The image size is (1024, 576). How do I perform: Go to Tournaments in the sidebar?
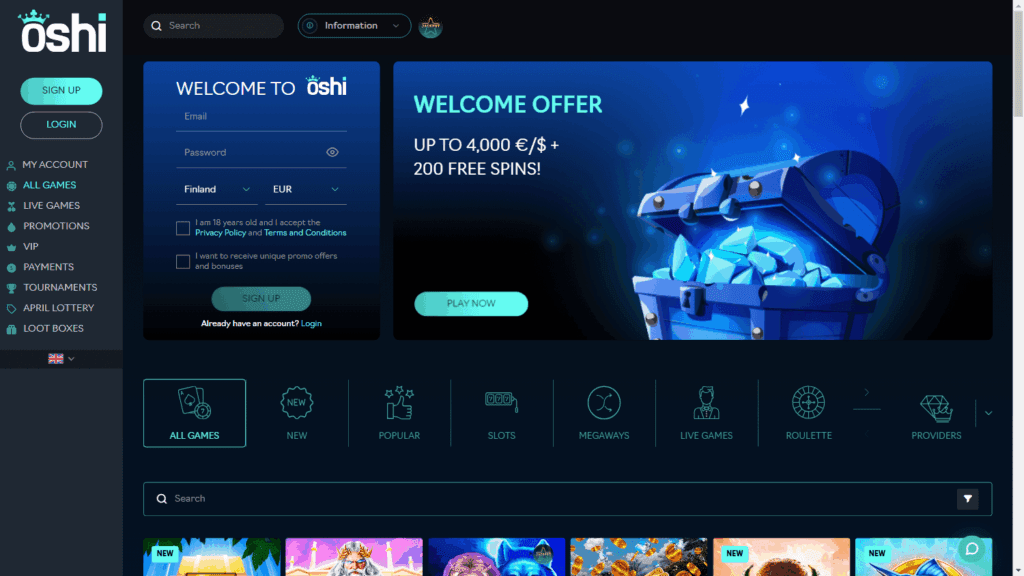60,287
